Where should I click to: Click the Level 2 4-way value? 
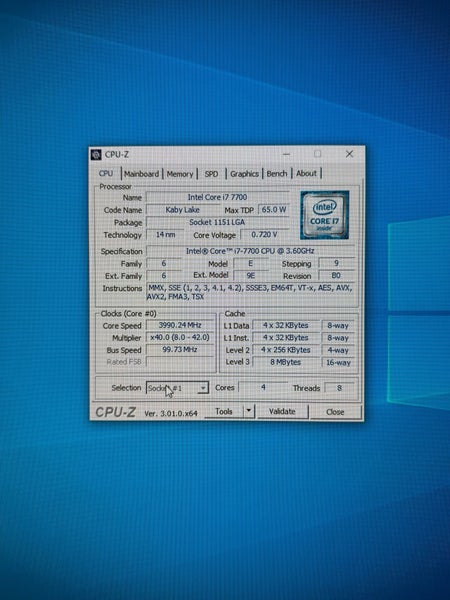(339, 350)
